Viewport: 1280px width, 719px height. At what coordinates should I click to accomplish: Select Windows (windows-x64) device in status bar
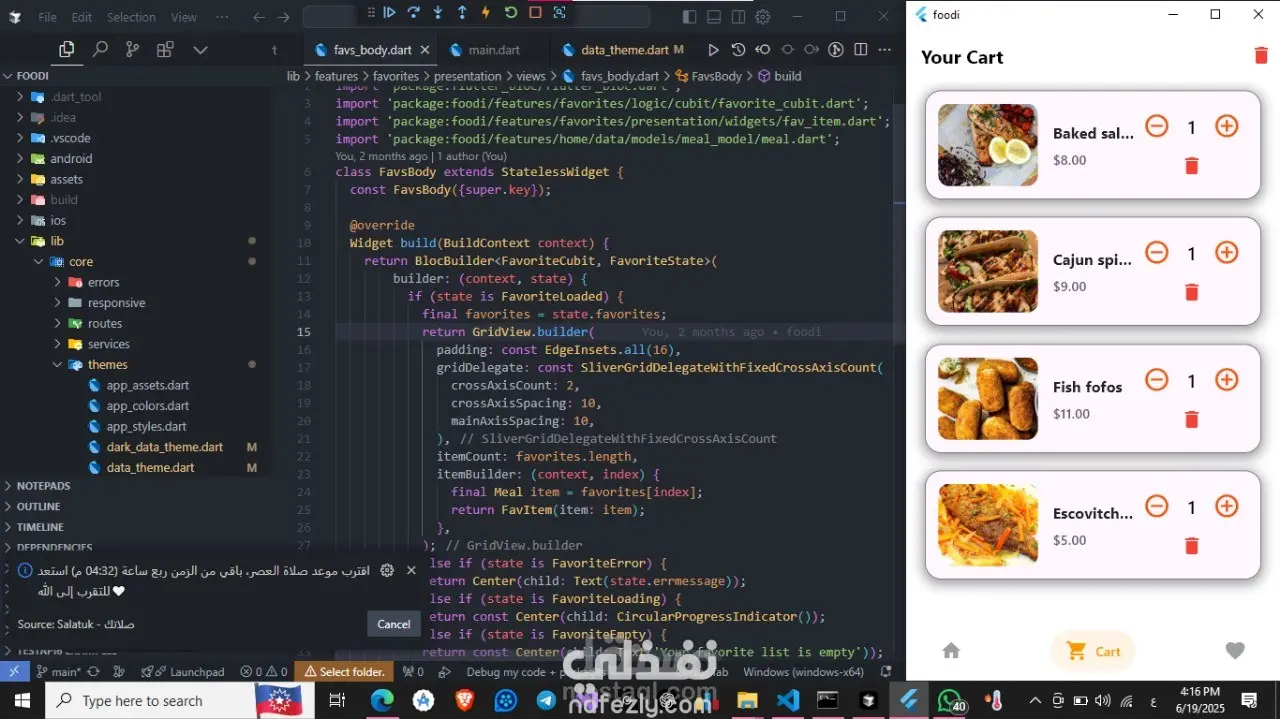803,672
